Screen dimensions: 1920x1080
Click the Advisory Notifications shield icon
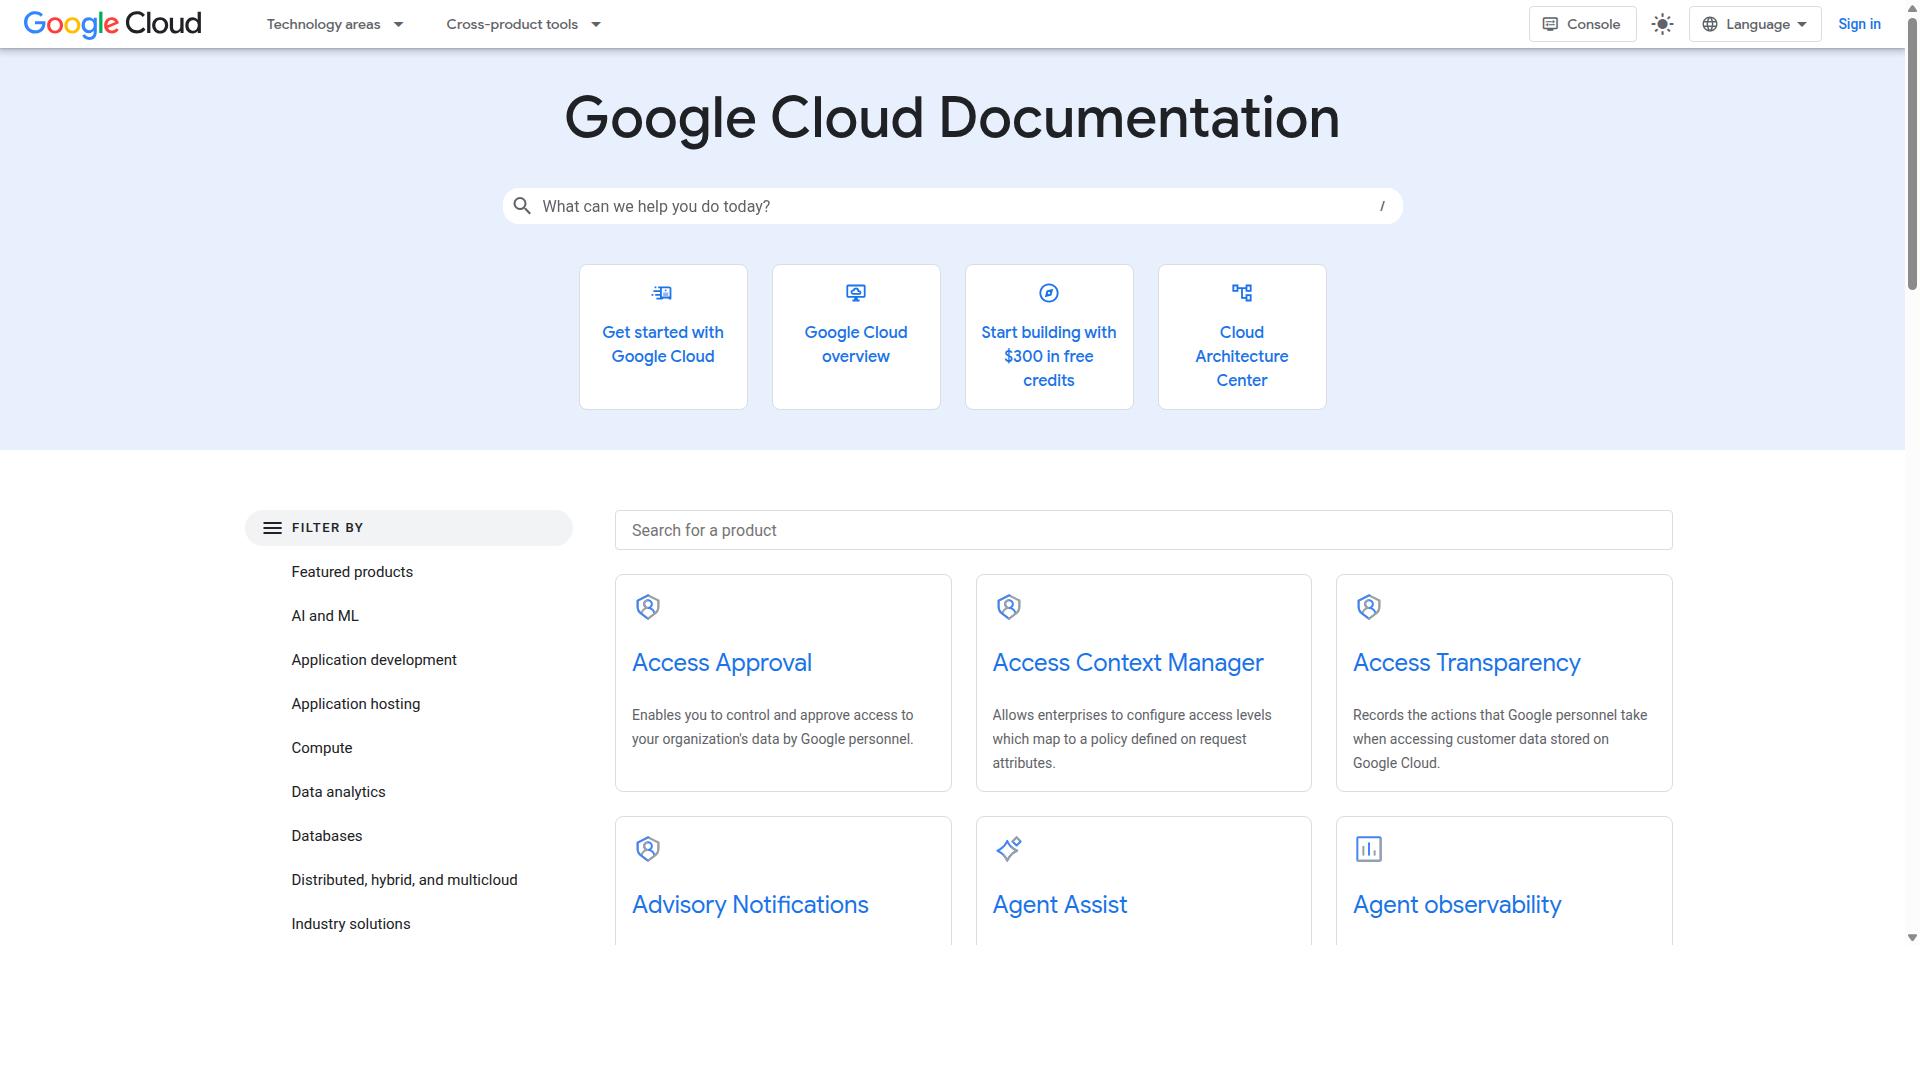click(648, 849)
